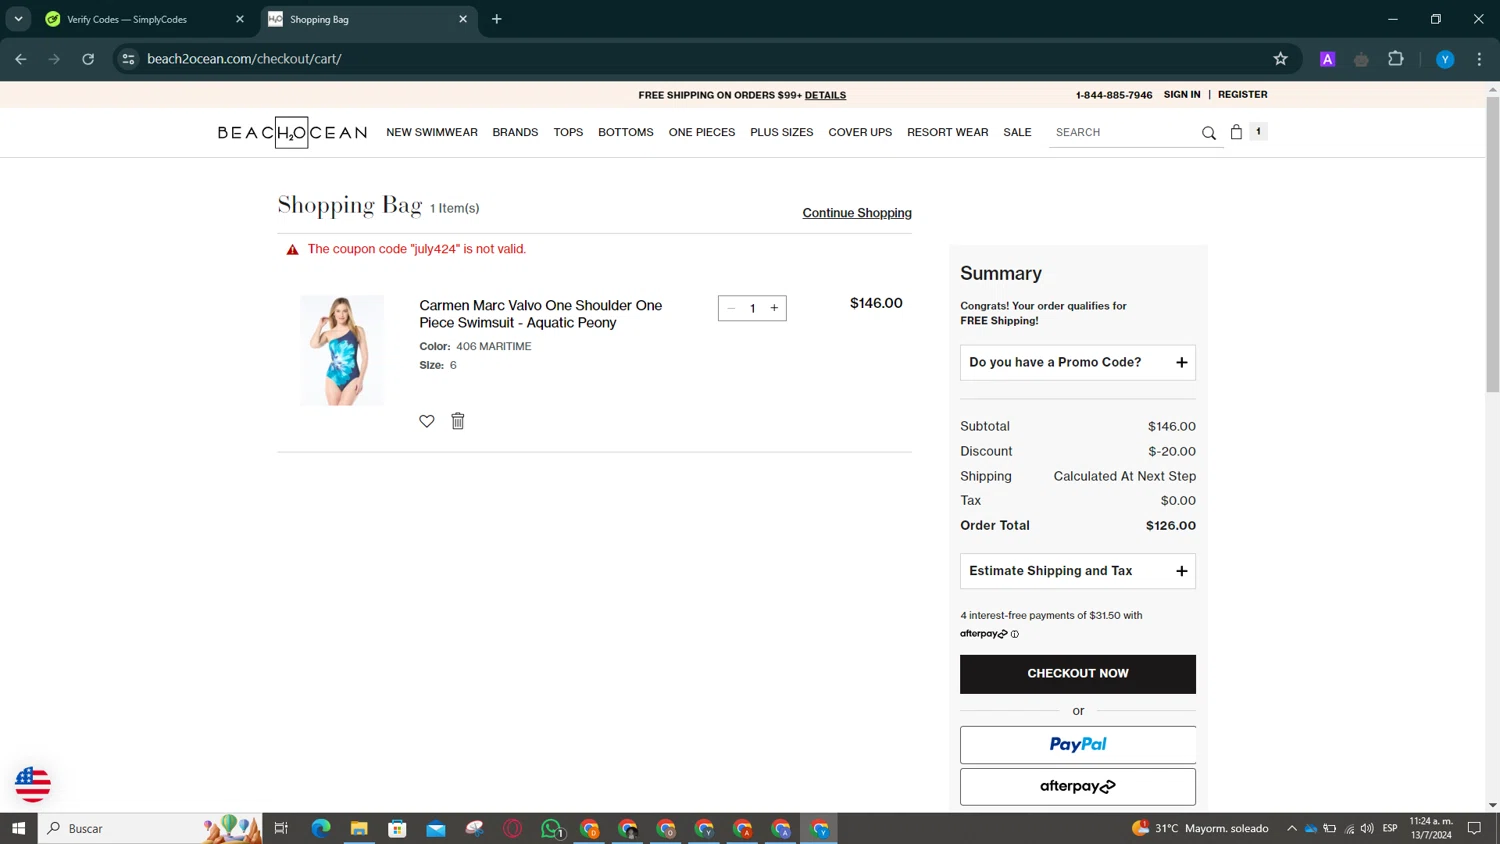Click the REGISTER link
The width and height of the screenshot is (1500, 844).
(1243, 94)
